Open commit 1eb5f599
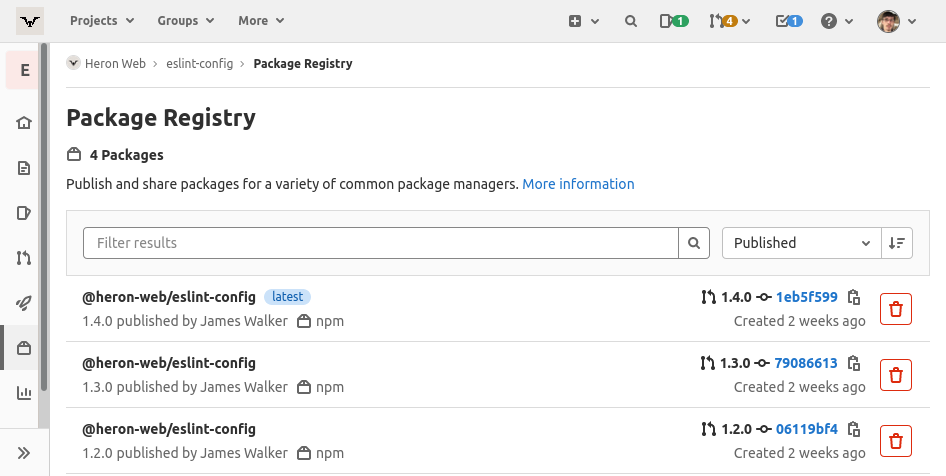Image resolution: width=946 pixels, height=476 pixels. tap(807, 297)
